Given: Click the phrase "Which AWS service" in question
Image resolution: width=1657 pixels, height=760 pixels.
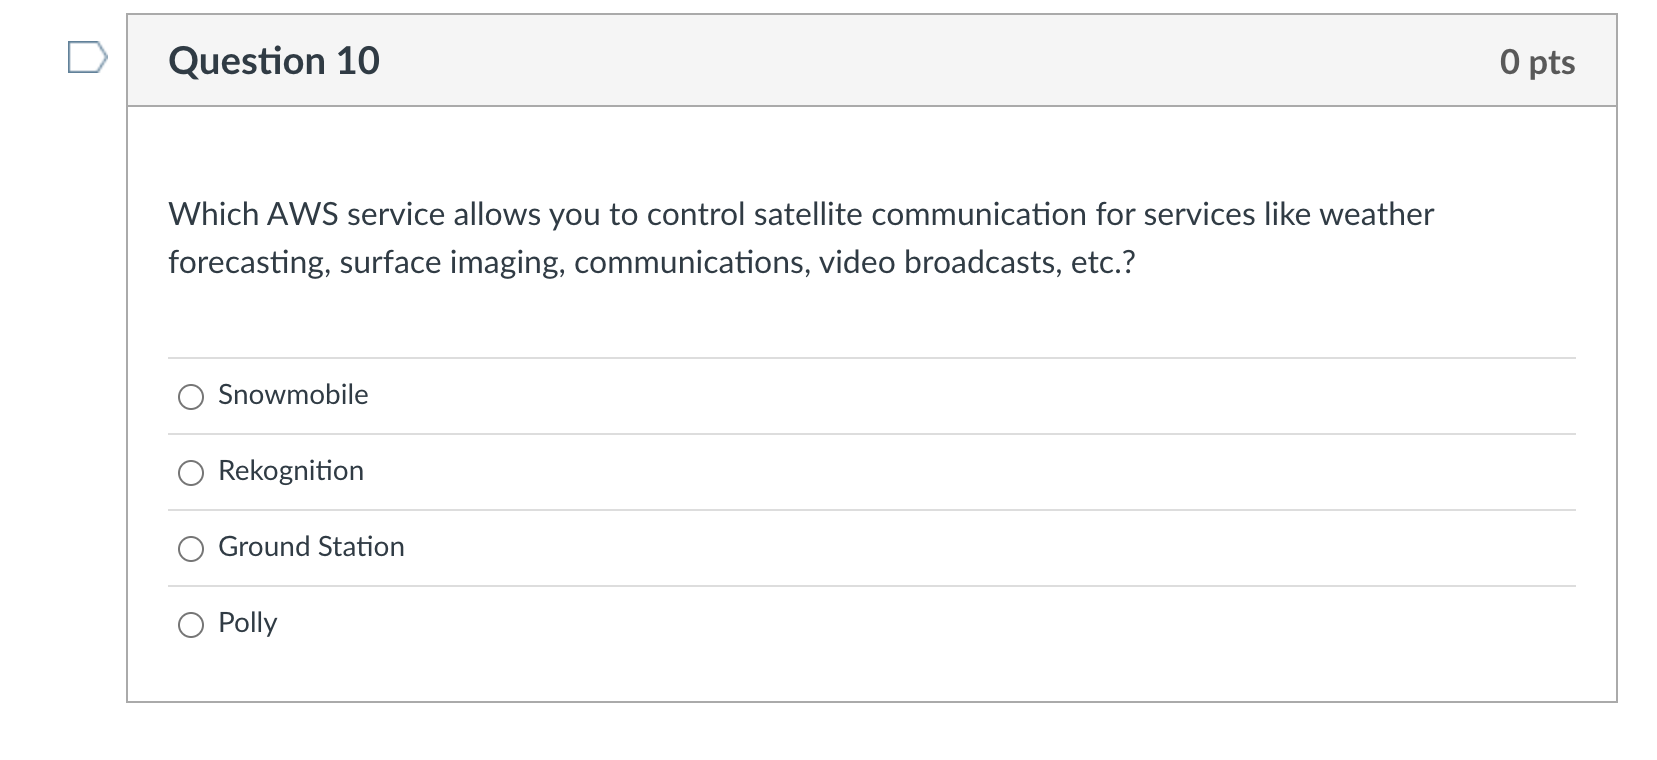Looking at the screenshot, I should [306, 214].
